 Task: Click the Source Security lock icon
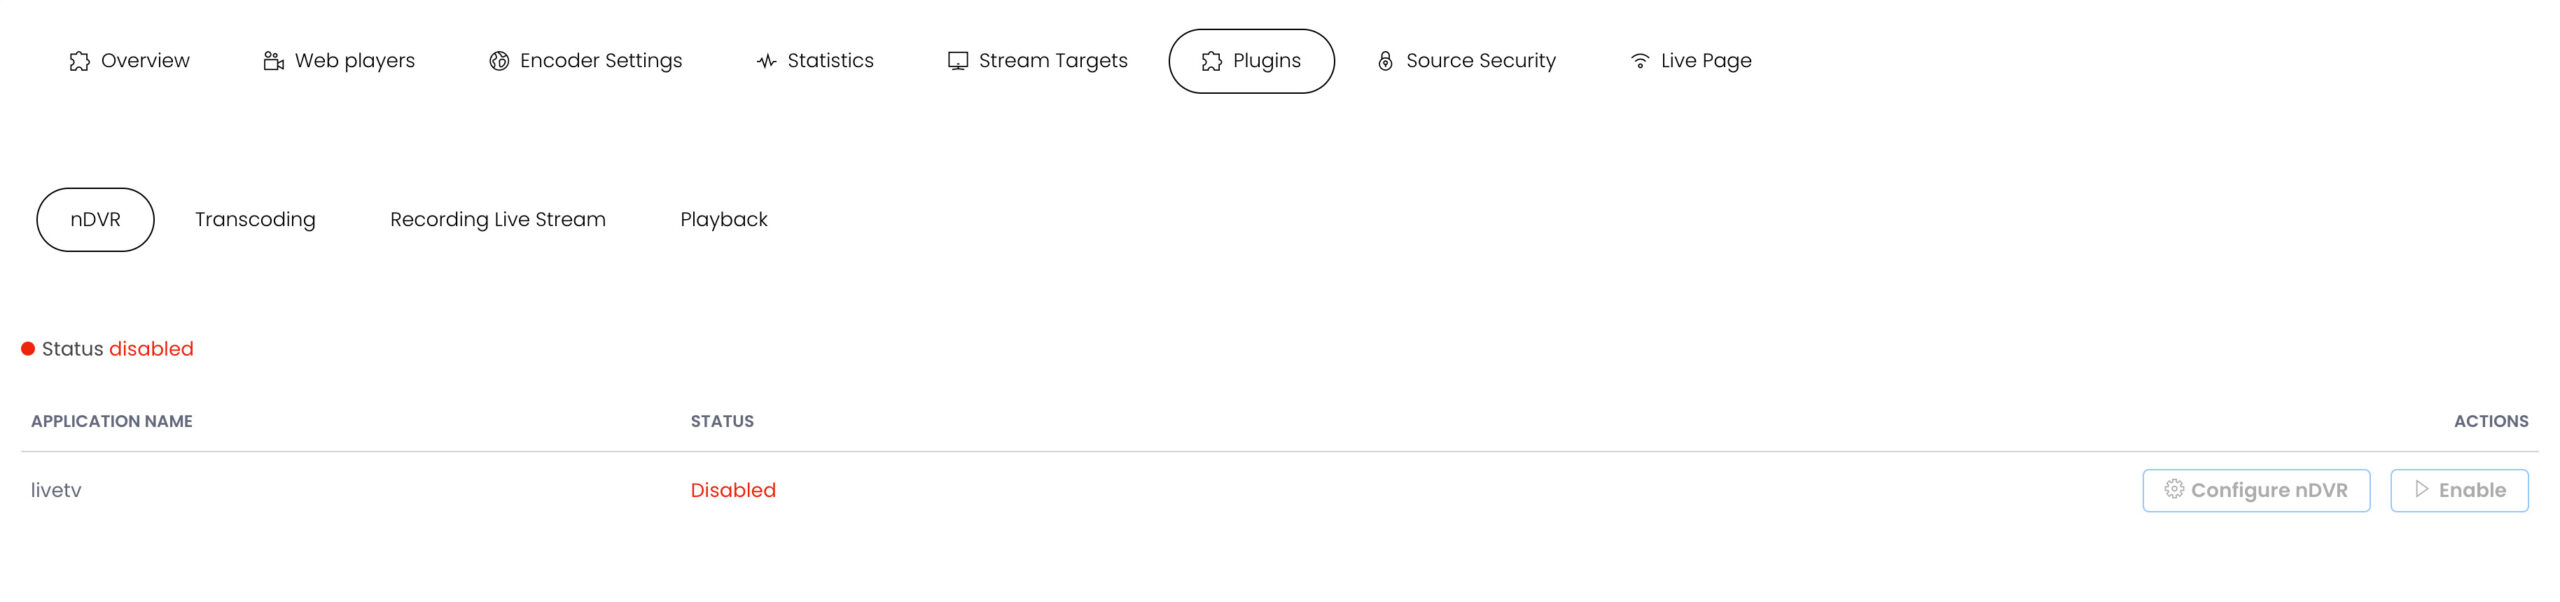(x=1385, y=61)
